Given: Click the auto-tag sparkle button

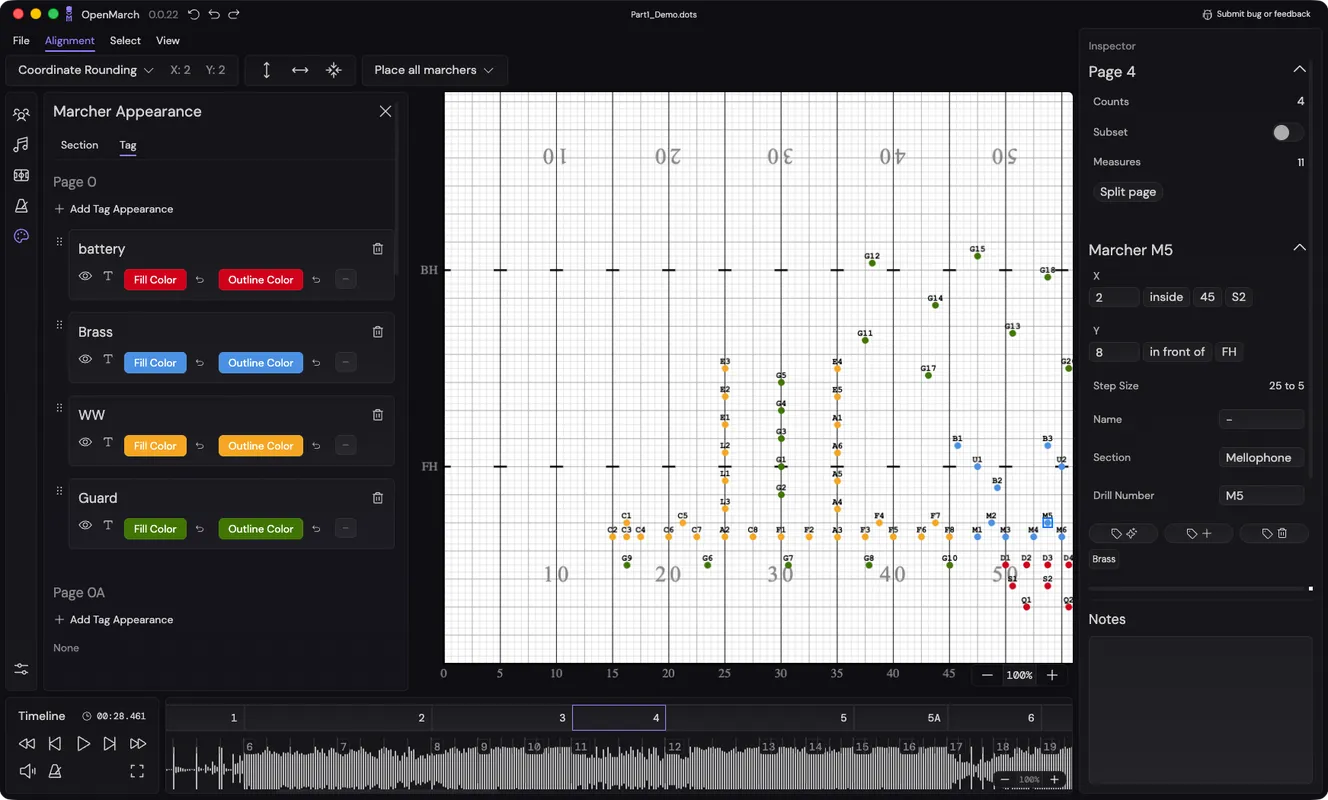Looking at the screenshot, I should (1123, 534).
